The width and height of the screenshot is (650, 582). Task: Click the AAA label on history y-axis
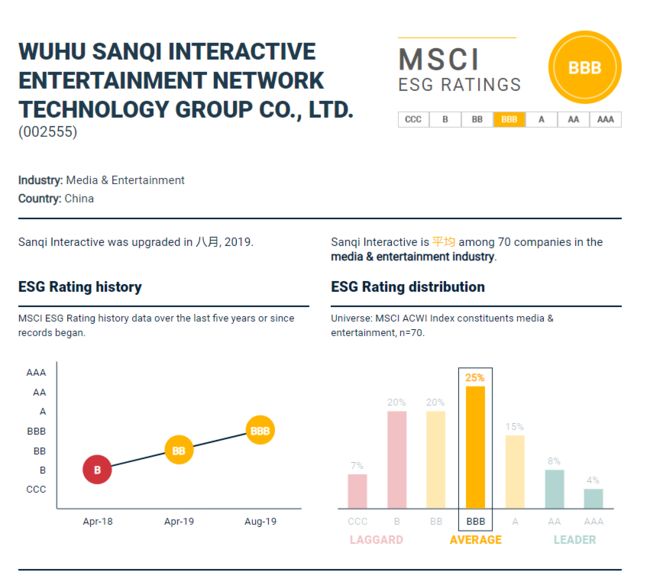pyautogui.click(x=36, y=372)
